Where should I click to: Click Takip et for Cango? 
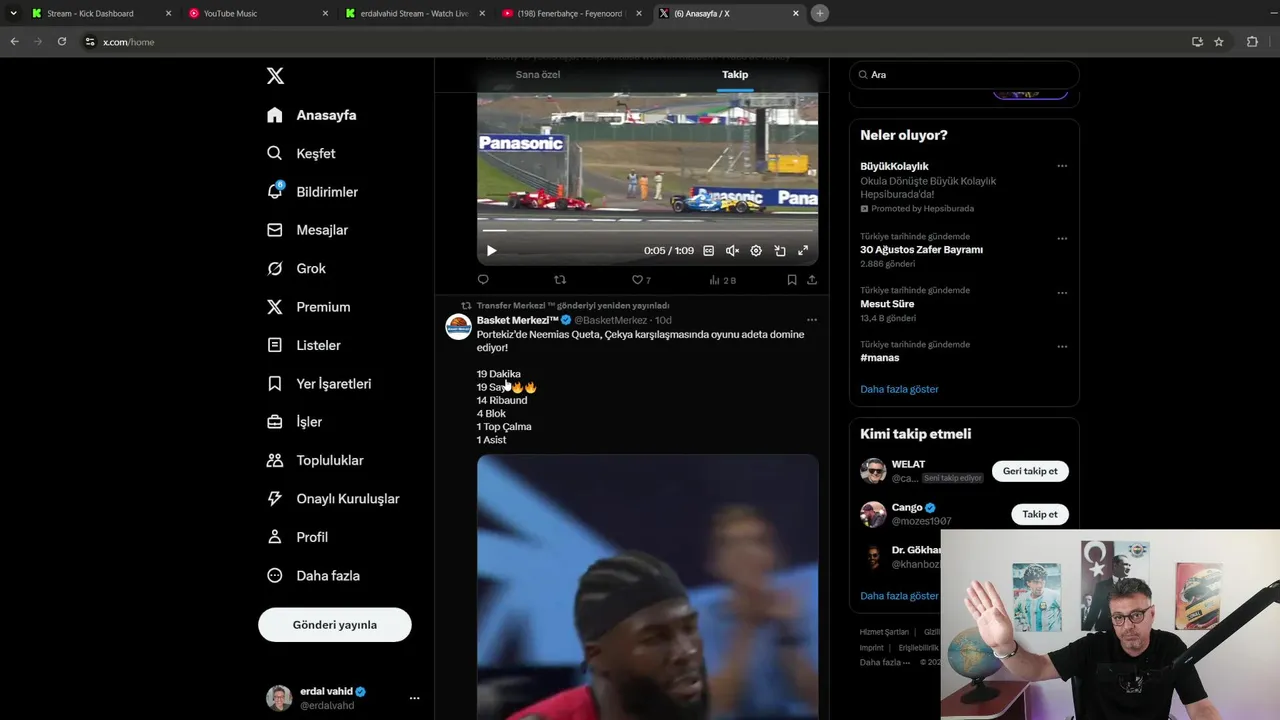tap(1040, 514)
